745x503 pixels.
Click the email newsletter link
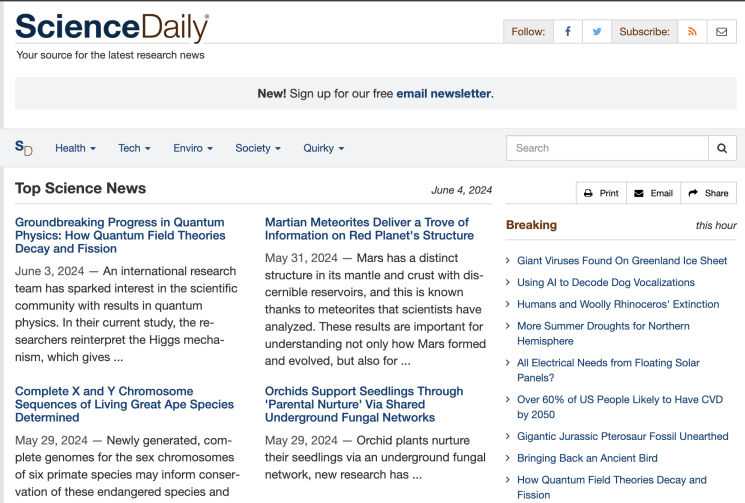point(443,94)
